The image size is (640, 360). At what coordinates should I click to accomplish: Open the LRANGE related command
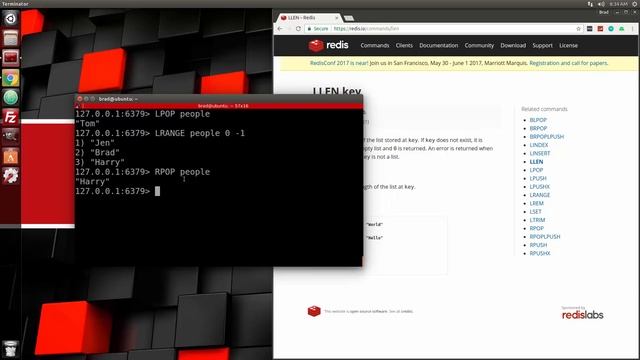pyautogui.click(x=540, y=195)
